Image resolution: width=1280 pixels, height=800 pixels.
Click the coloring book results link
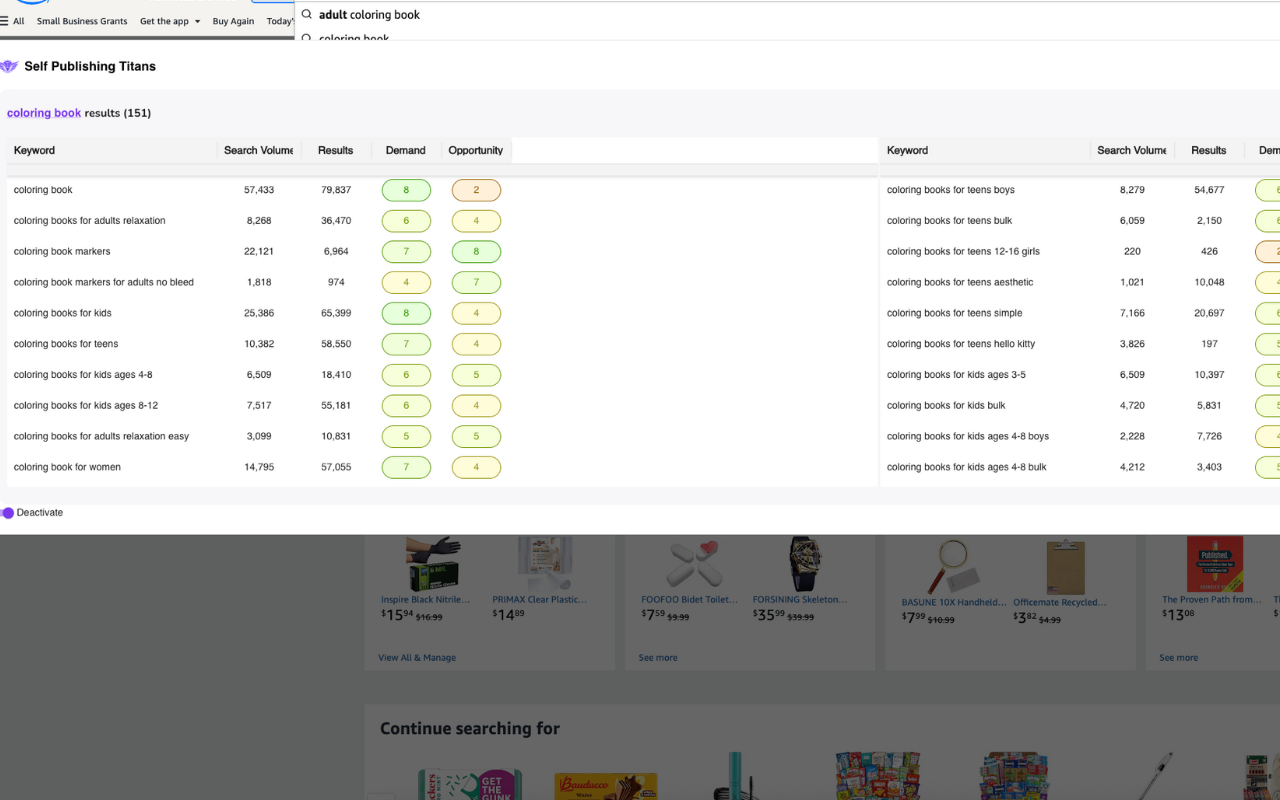click(44, 113)
